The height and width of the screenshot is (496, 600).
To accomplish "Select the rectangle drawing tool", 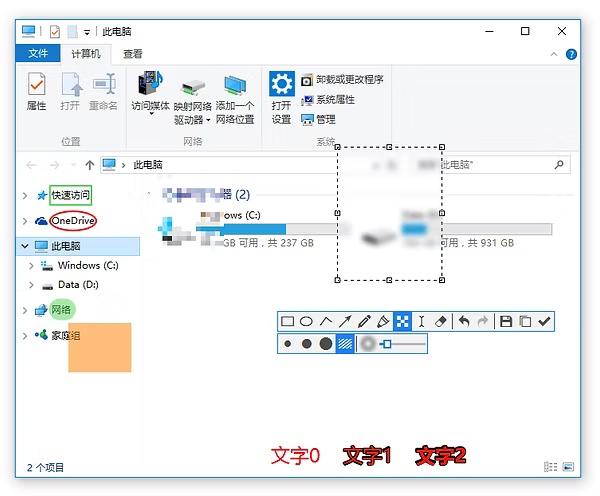I will 288,322.
